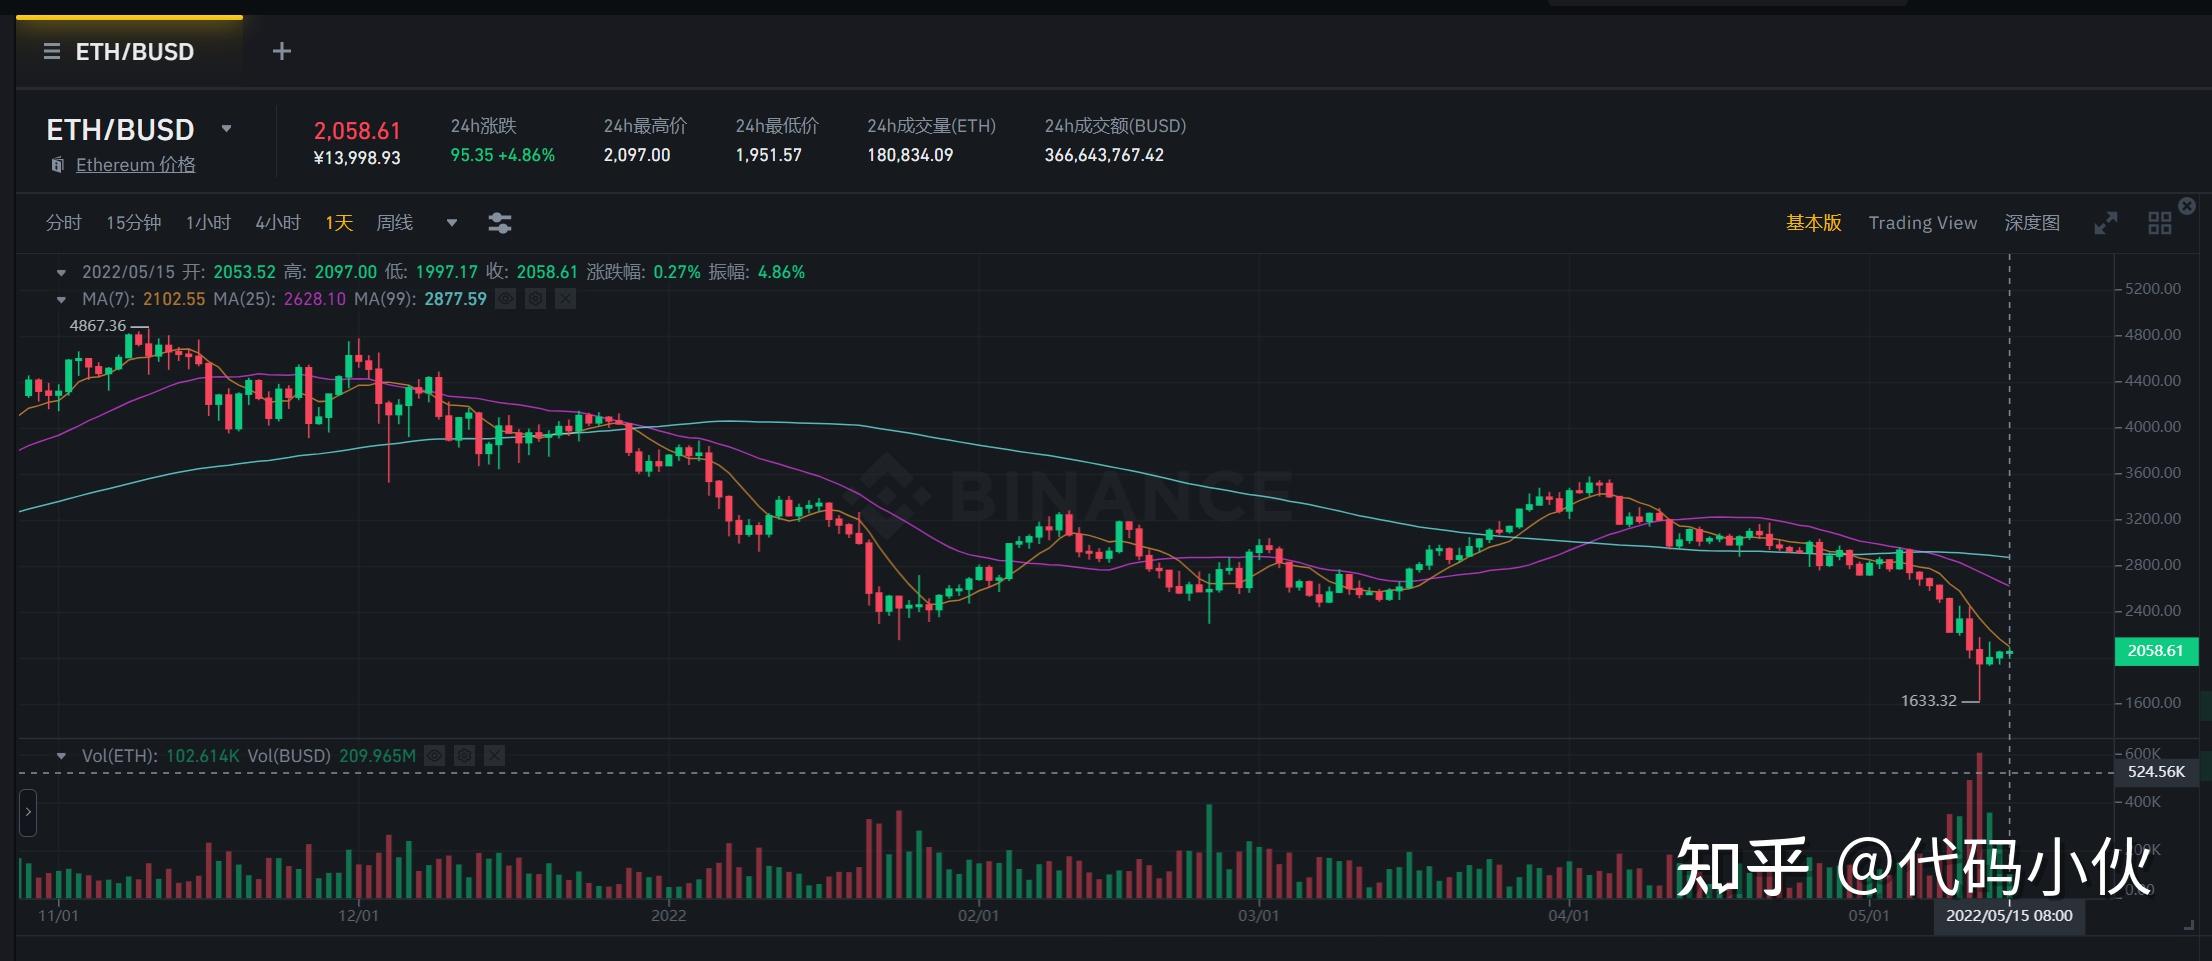
Task: Open chart indicator settings sliders icon
Action: [499, 223]
